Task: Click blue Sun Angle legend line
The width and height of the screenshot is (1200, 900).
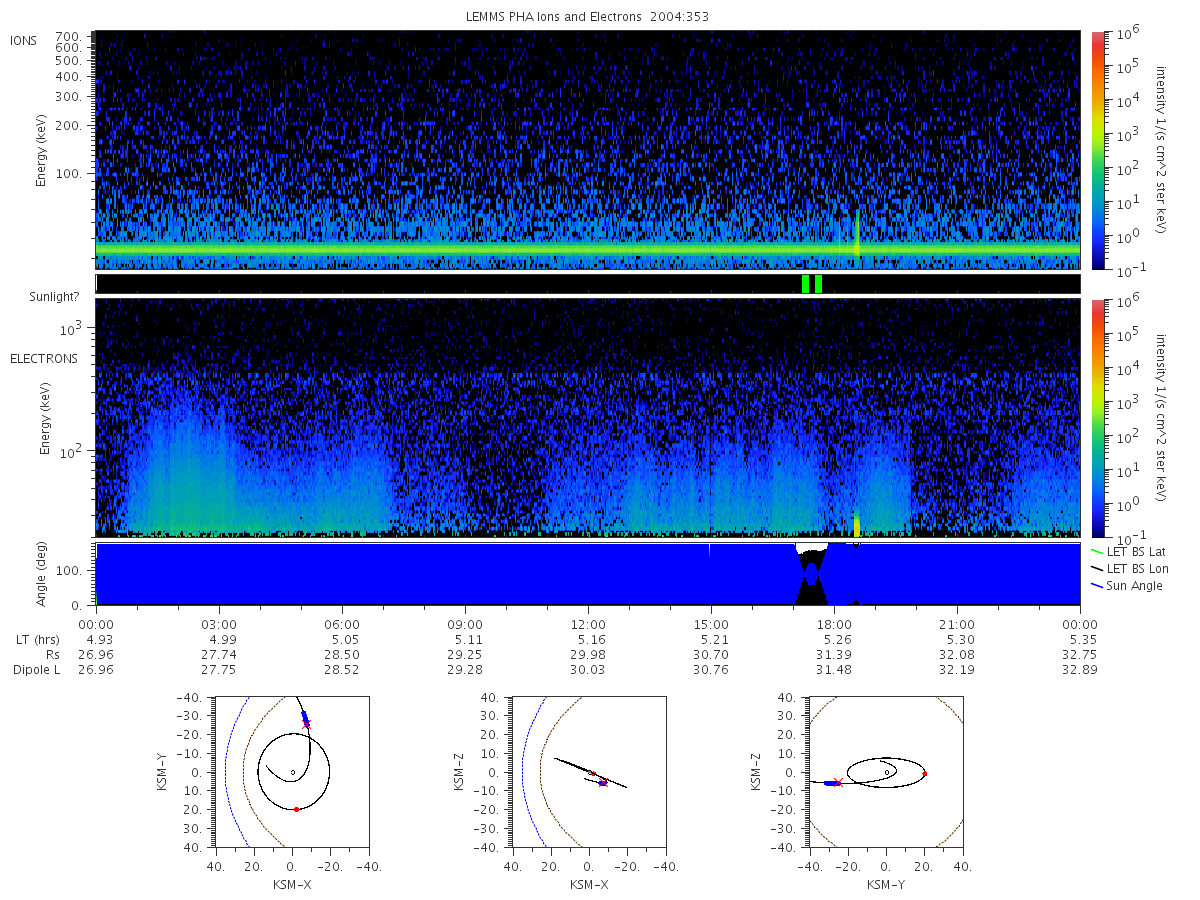Action: 1098,585
